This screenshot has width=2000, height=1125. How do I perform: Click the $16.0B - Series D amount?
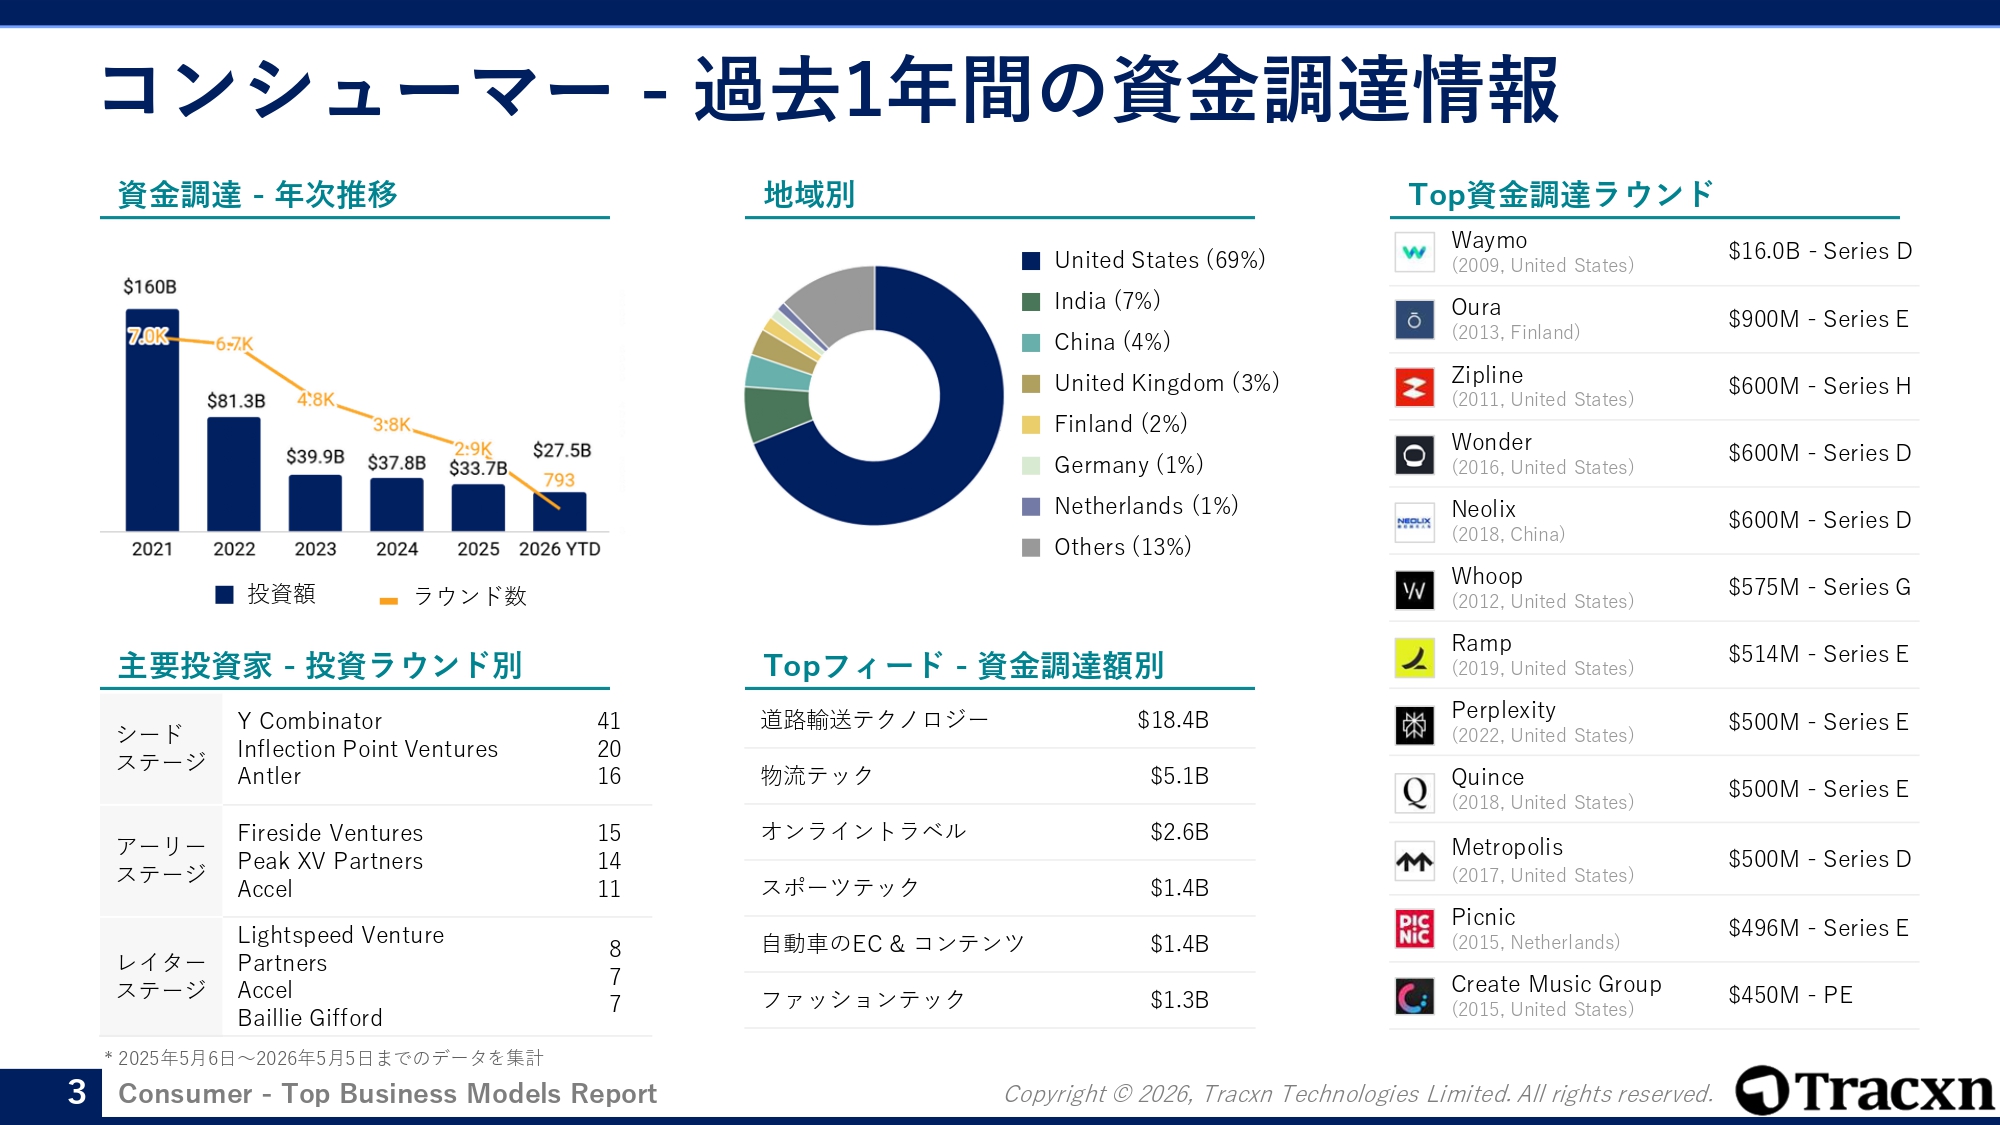[x=1820, y=252]
